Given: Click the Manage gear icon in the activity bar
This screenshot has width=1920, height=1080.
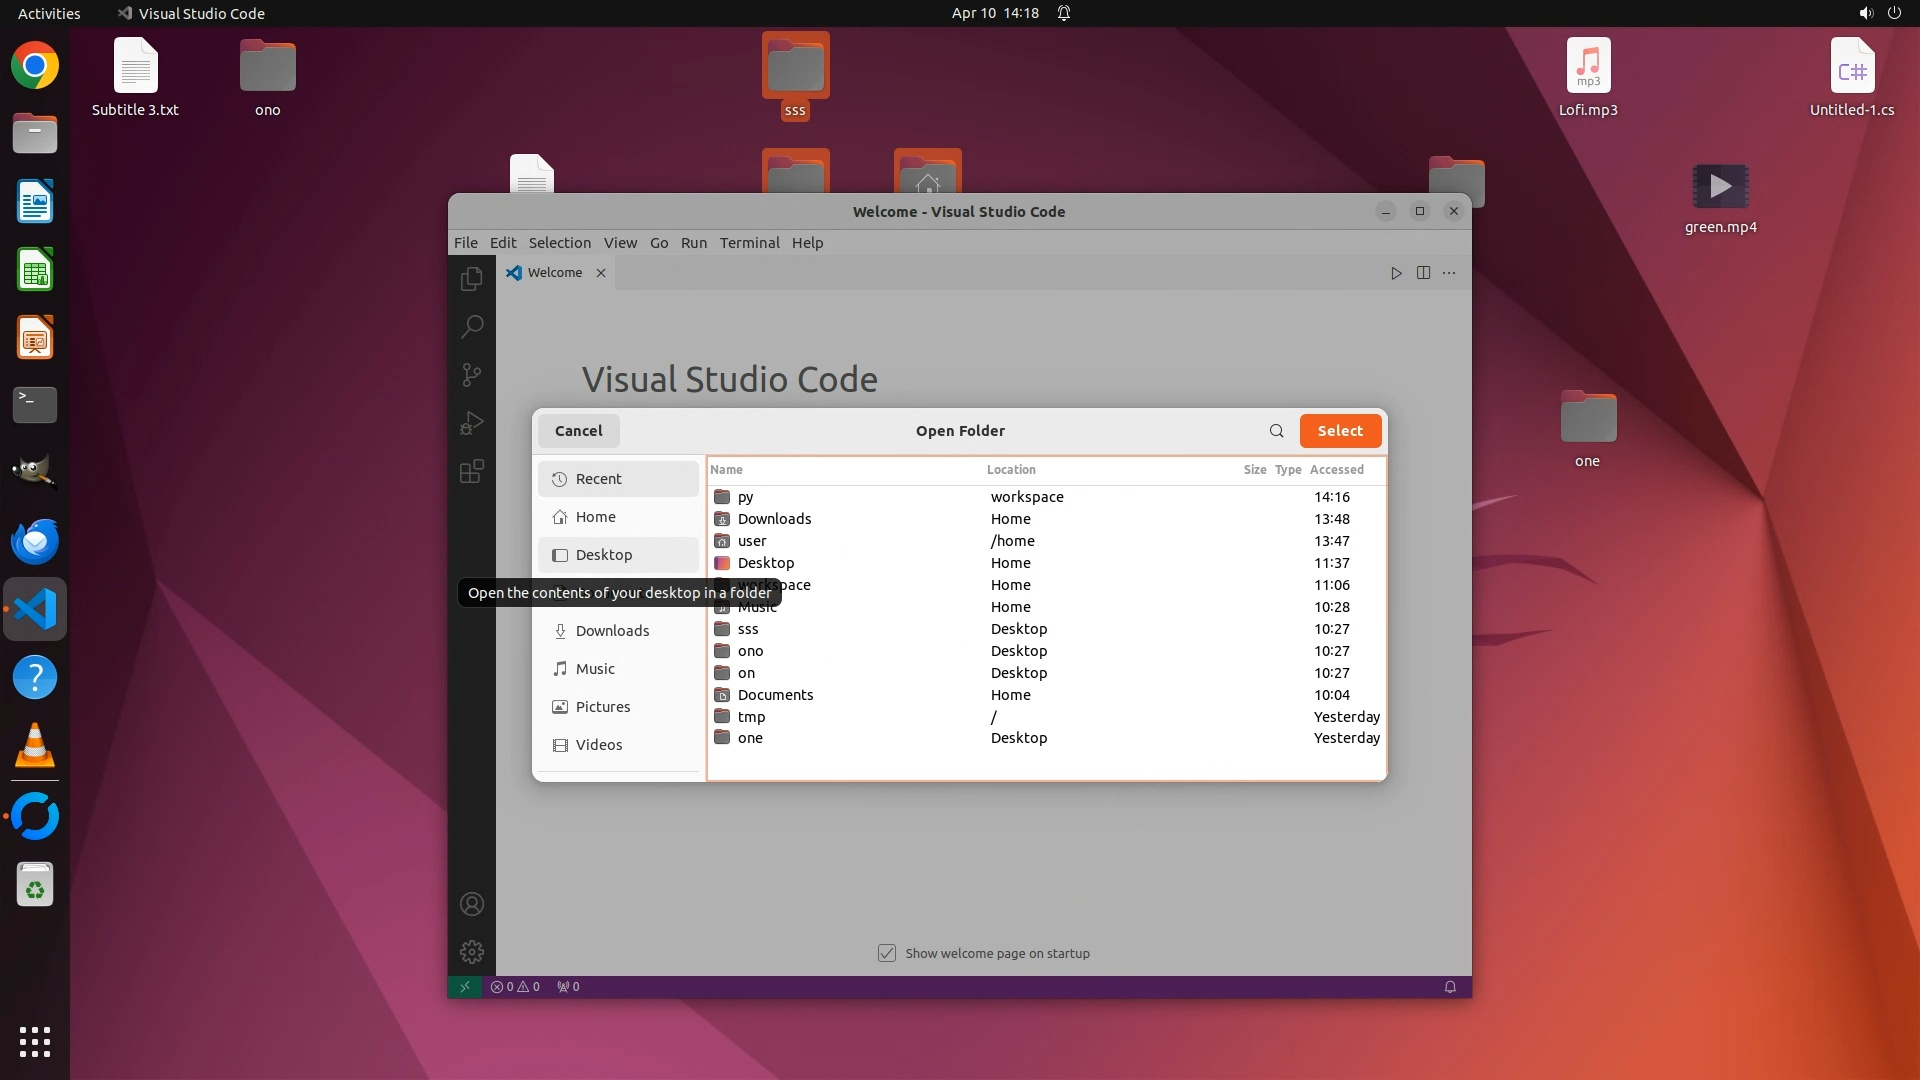Looking at the screenshot, I should pyautogui.click(x=472, y=952).
